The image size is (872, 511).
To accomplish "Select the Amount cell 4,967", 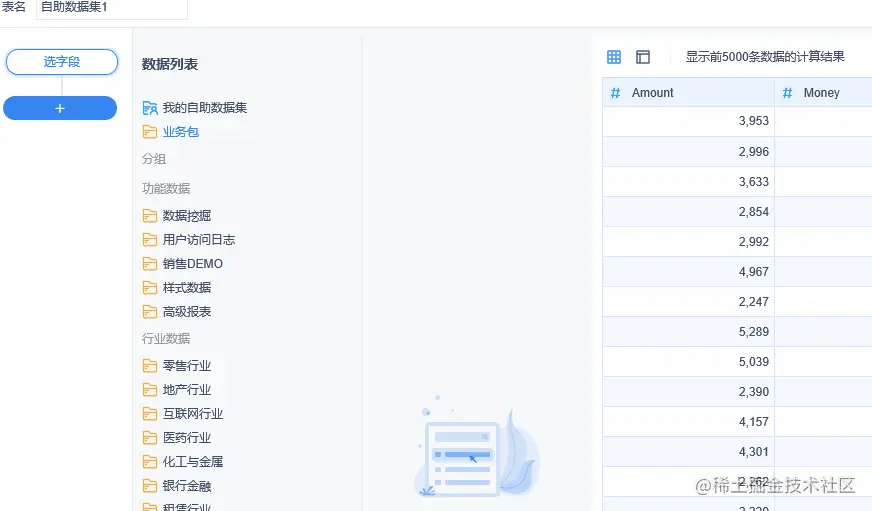I will [688, 271].
